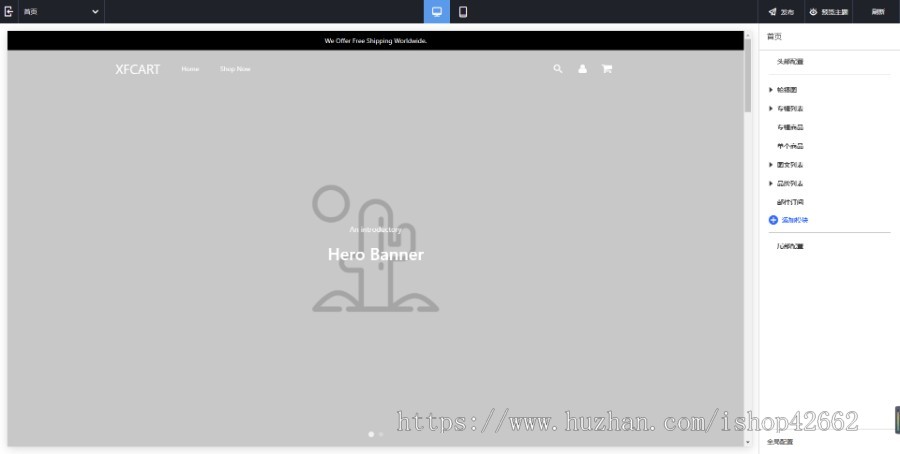Click the exit editor icon
Viewport: 900px width, 454px height.
pos(9,11)
